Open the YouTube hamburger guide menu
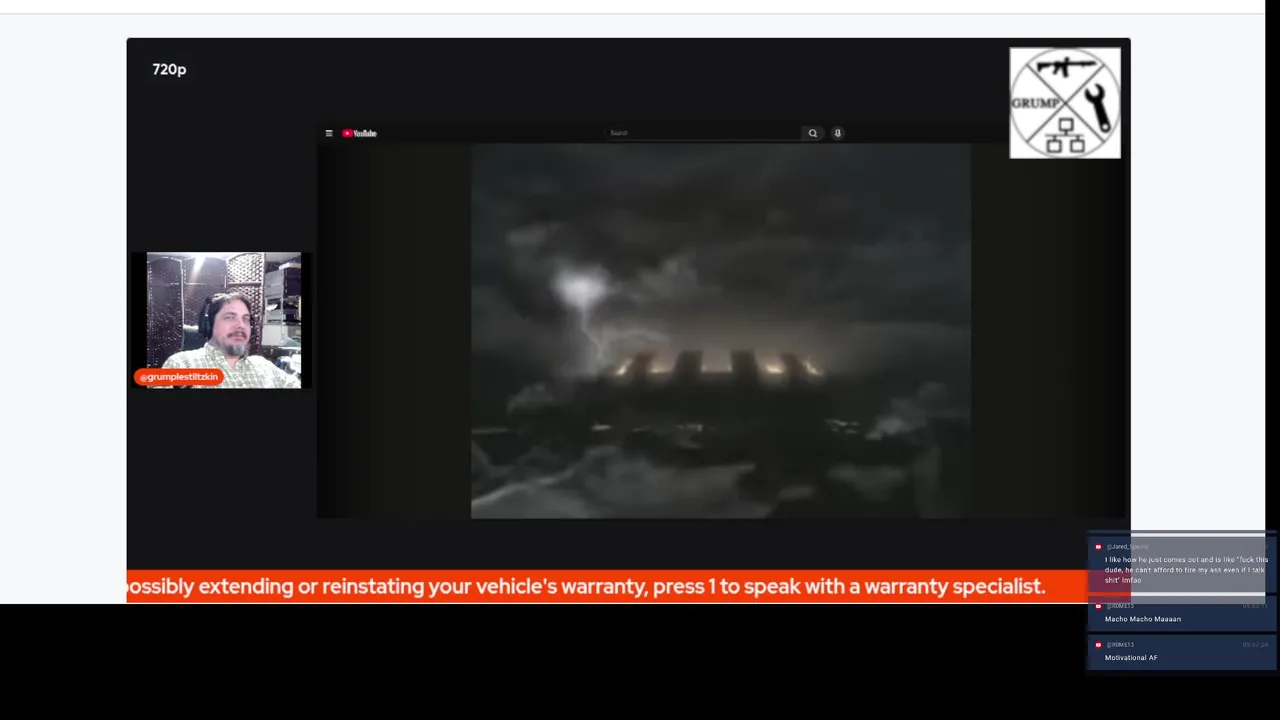This screenshot has width=1280, height=720. coord(329,133)
